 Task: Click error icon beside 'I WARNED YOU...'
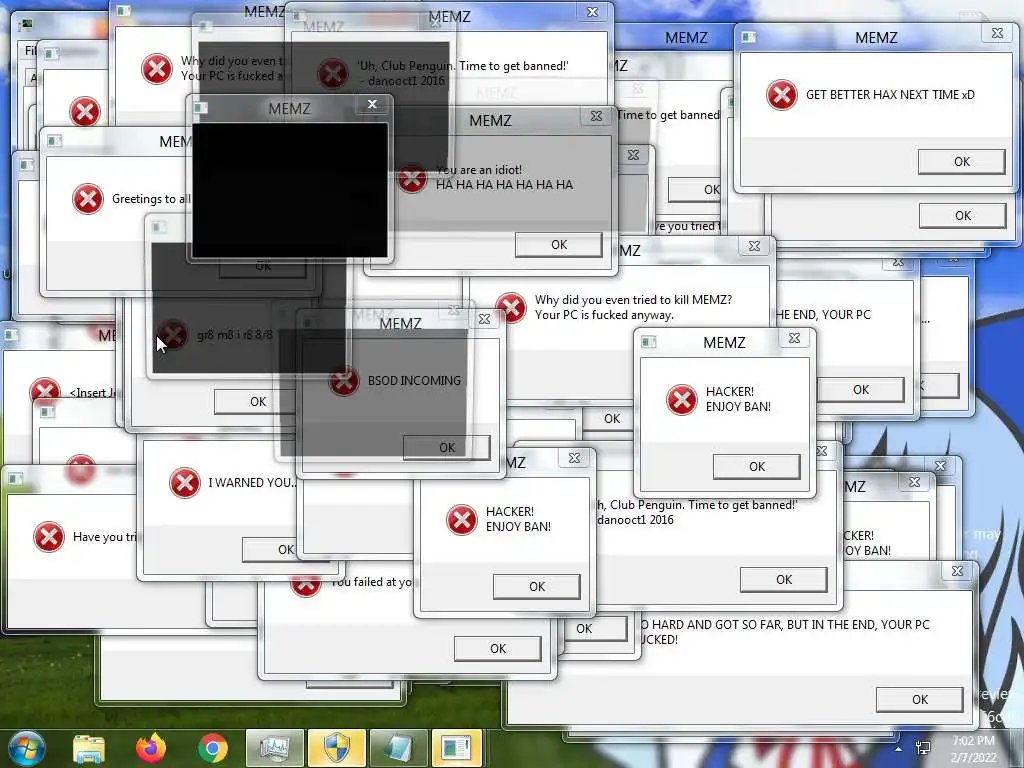tap(185, 483)
